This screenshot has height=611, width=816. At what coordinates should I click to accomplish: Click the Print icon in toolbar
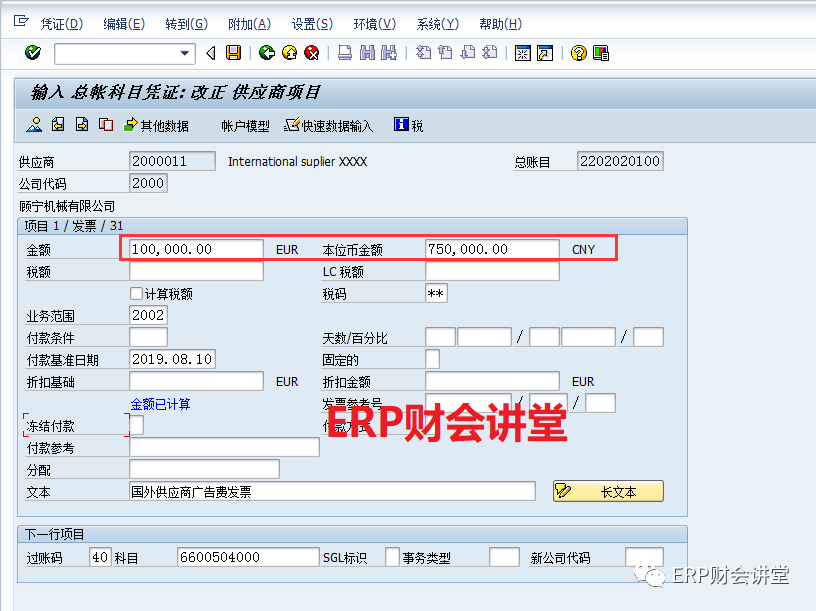[344, 53]
